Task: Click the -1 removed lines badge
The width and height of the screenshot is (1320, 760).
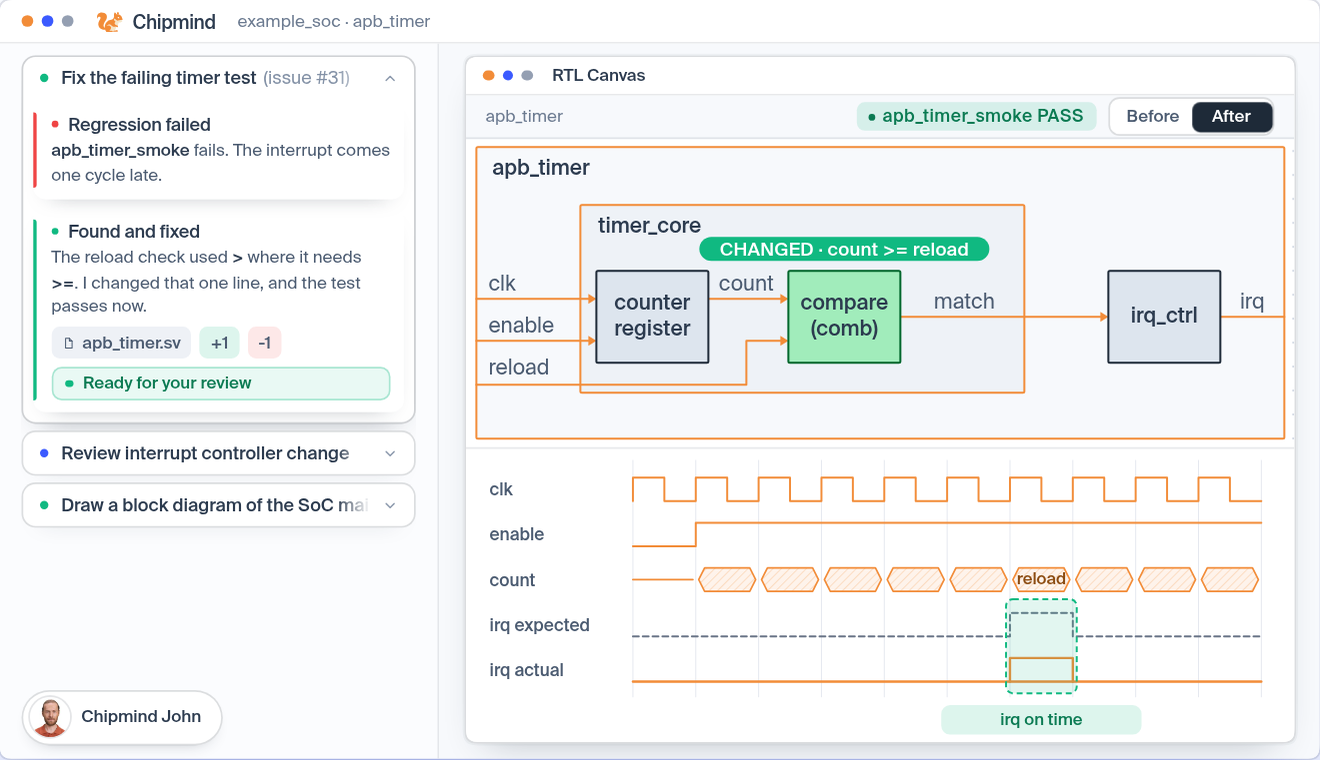Action: pyautogui.click(x=264, y=343)
